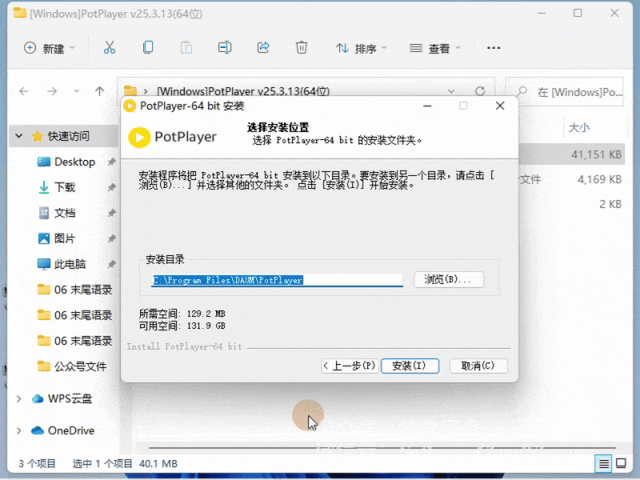Click pin icon next to 文档
This screenshot has width=640, height=480.
(x=111, y=213)
